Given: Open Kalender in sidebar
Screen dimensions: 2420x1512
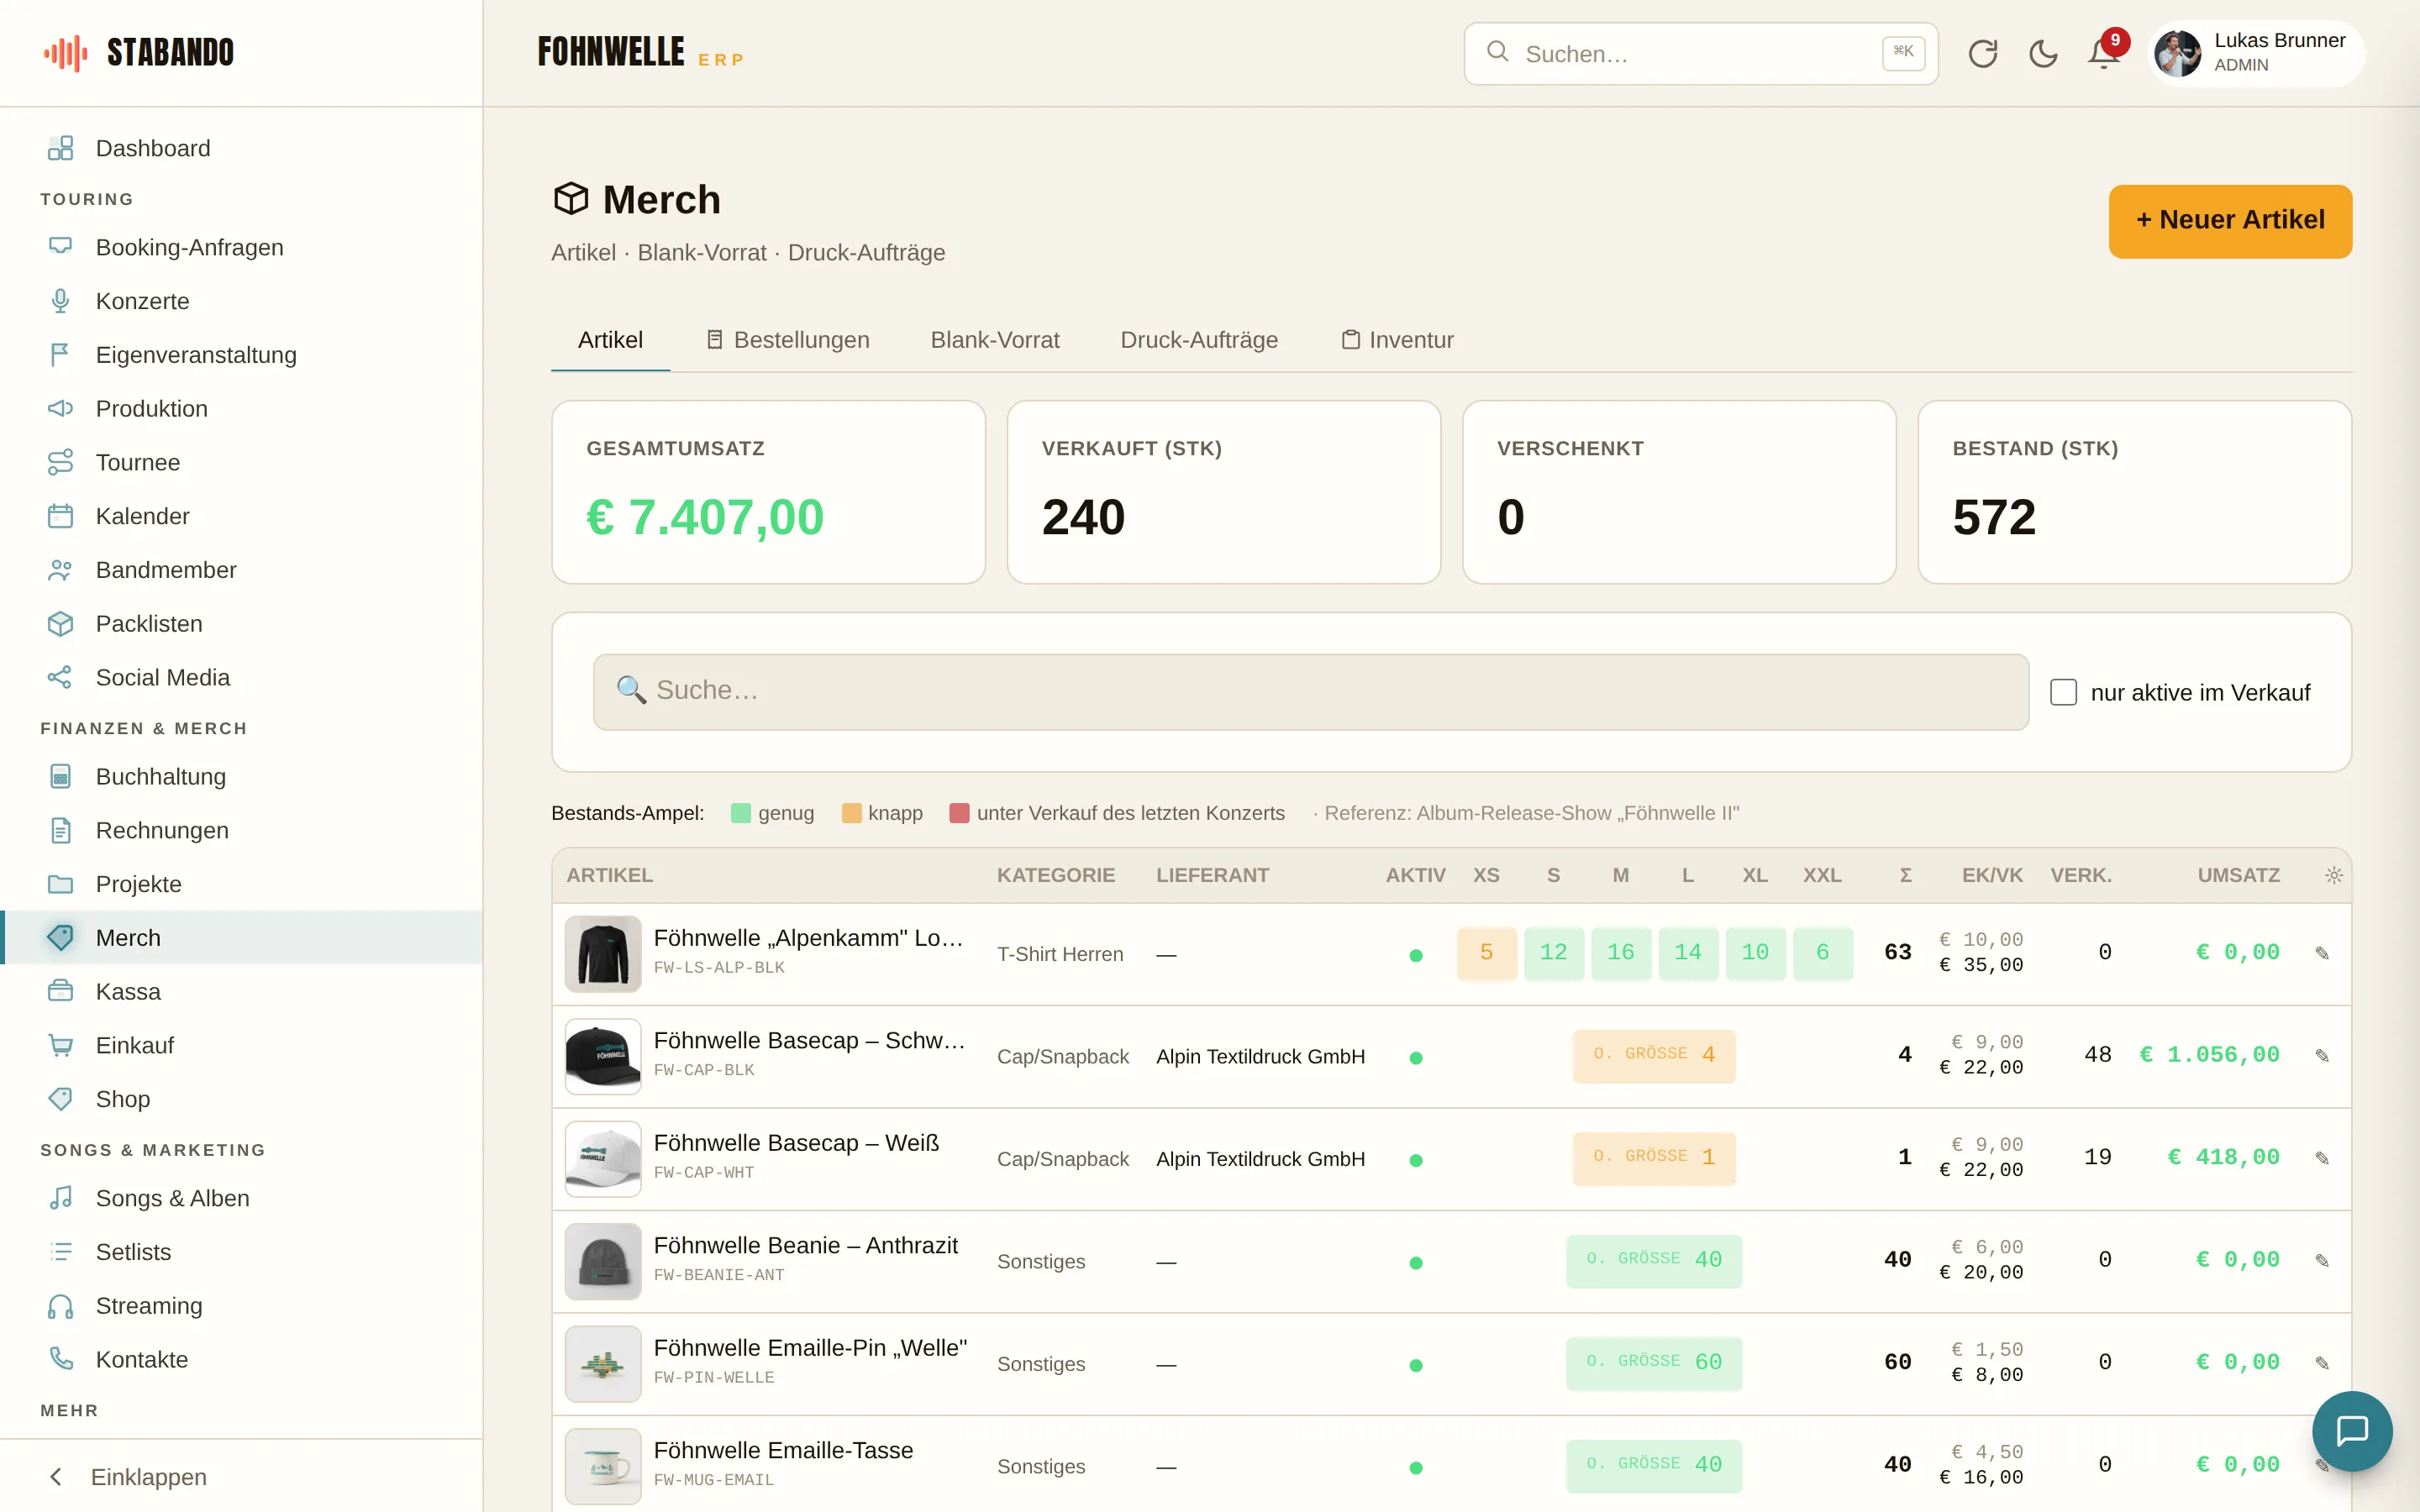Looking at the screenshot, I should pyautogui.click(x=241, y=516).
